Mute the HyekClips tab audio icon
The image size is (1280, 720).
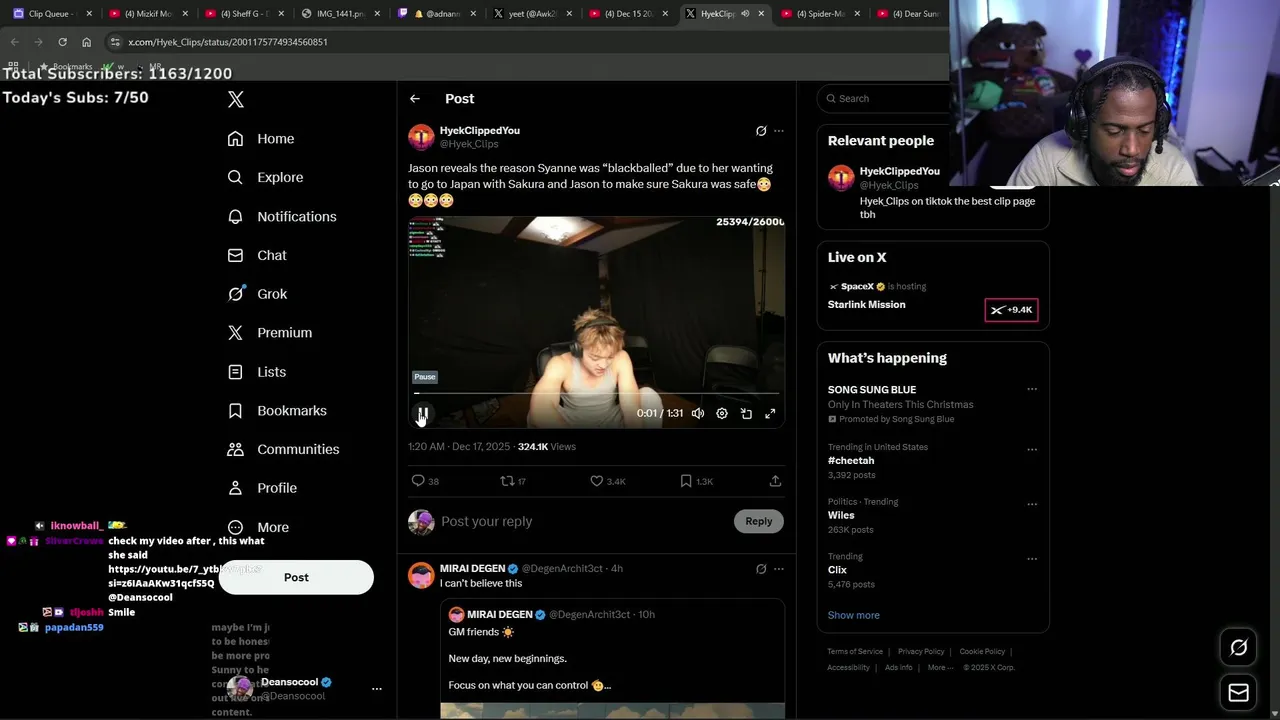745,14
